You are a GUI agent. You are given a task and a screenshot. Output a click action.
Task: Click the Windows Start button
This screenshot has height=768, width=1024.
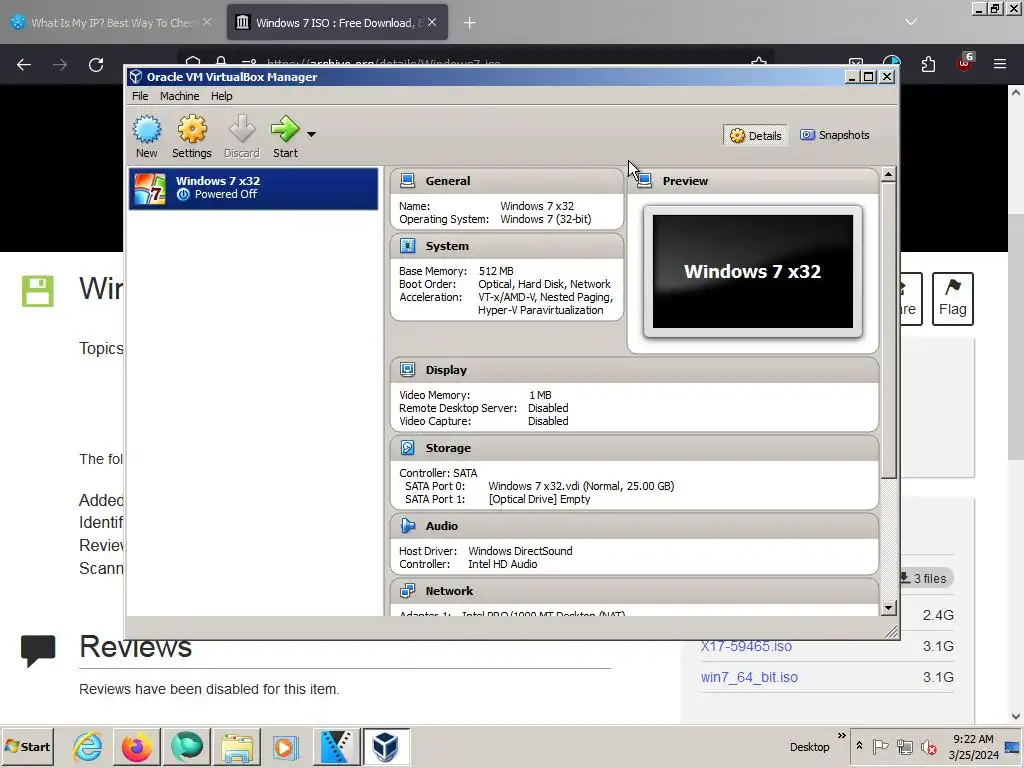click(x=27, y=746)
